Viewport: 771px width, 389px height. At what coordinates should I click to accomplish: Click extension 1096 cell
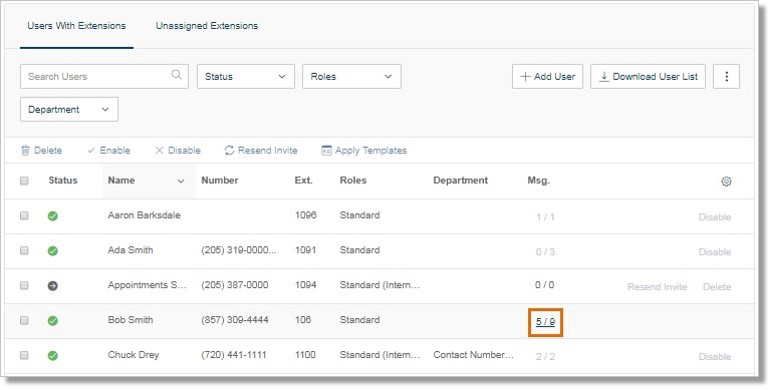(305, 215)
